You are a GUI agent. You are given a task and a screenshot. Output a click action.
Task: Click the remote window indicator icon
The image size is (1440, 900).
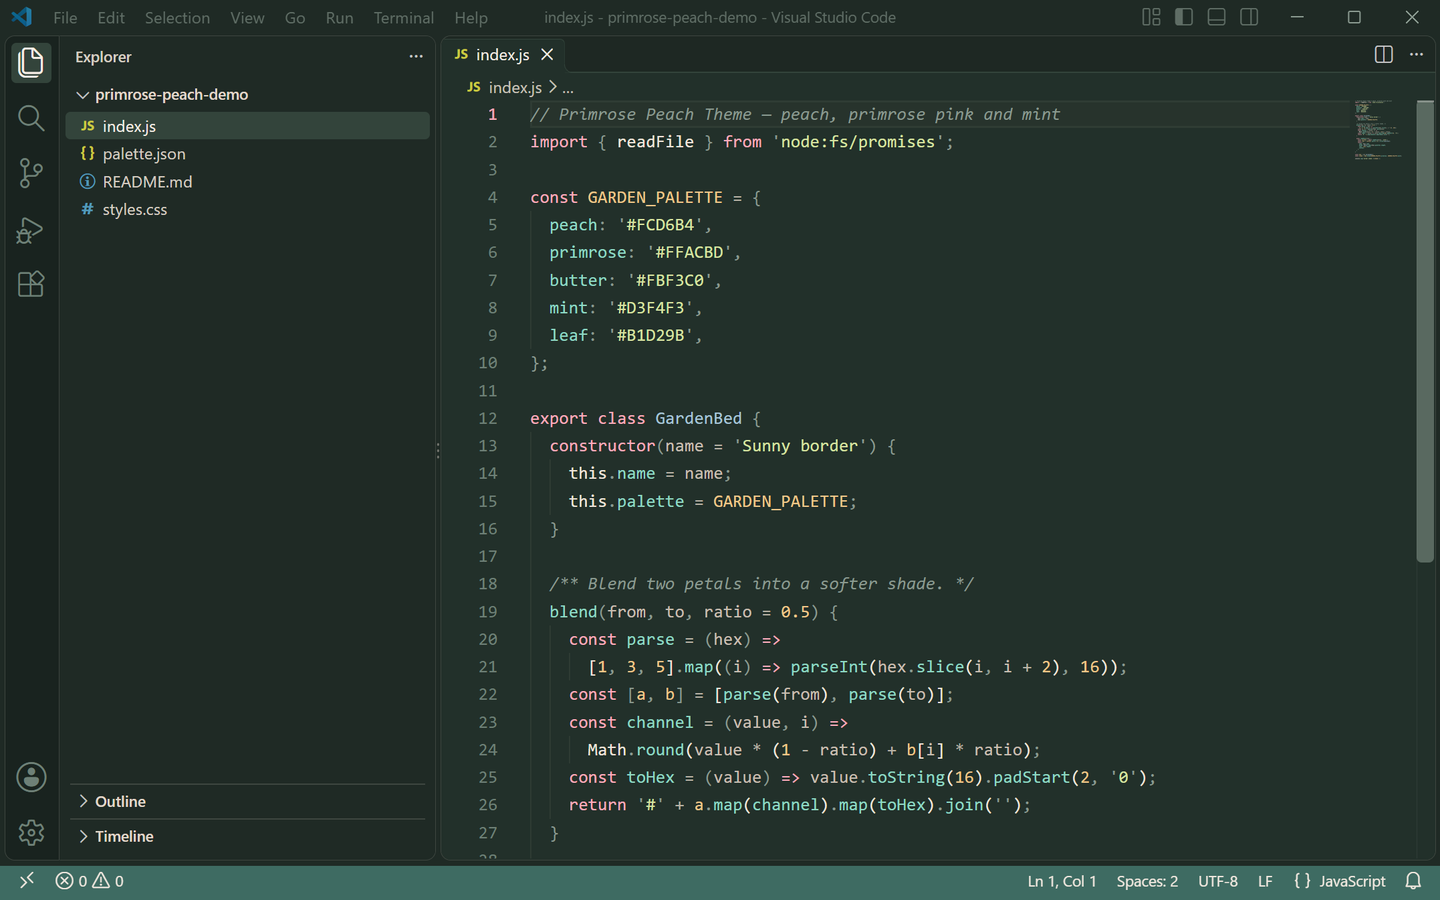point(27,881)
